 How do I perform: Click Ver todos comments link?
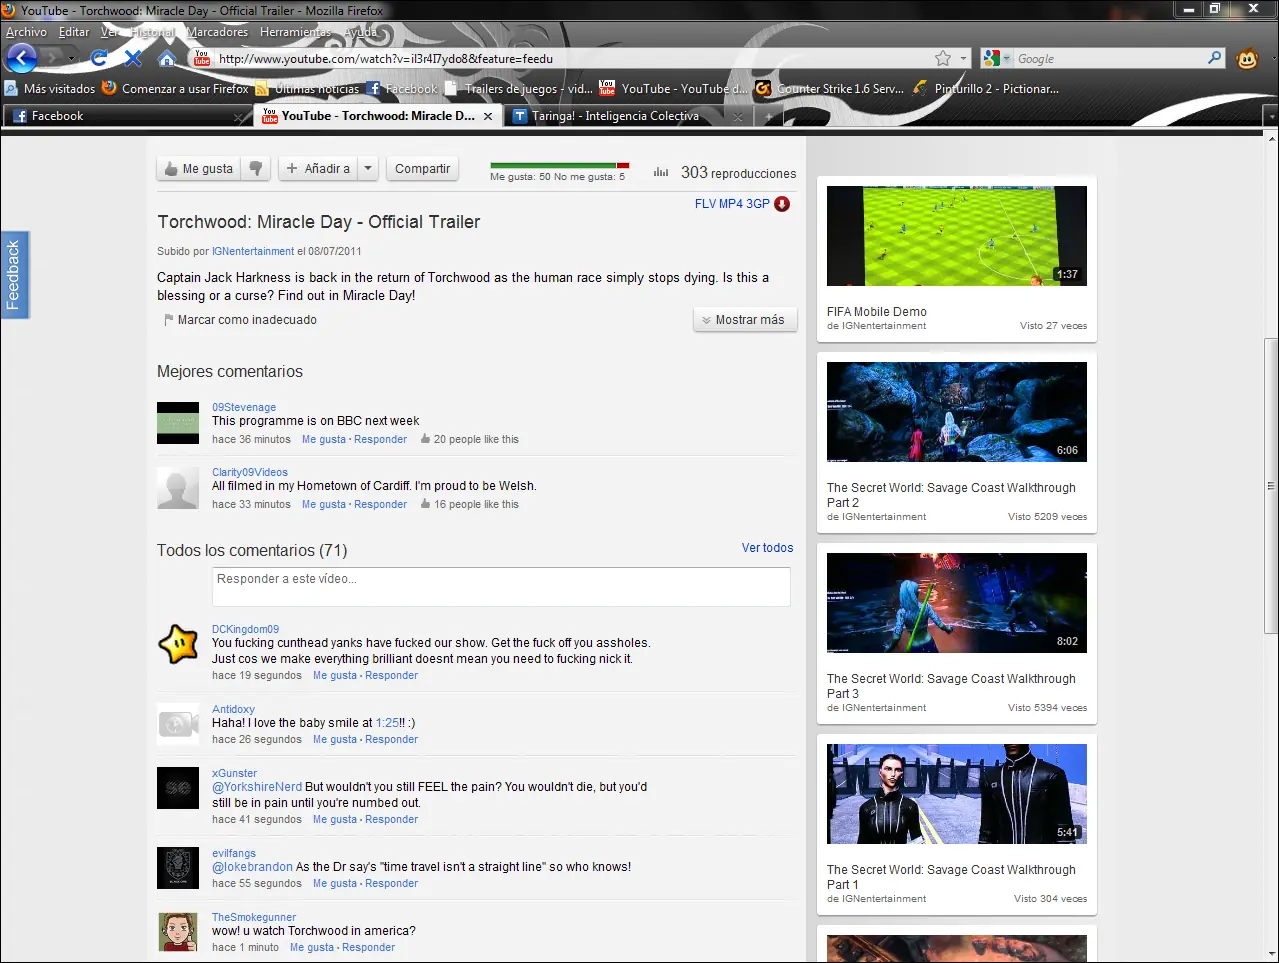(x=767, y=548)
